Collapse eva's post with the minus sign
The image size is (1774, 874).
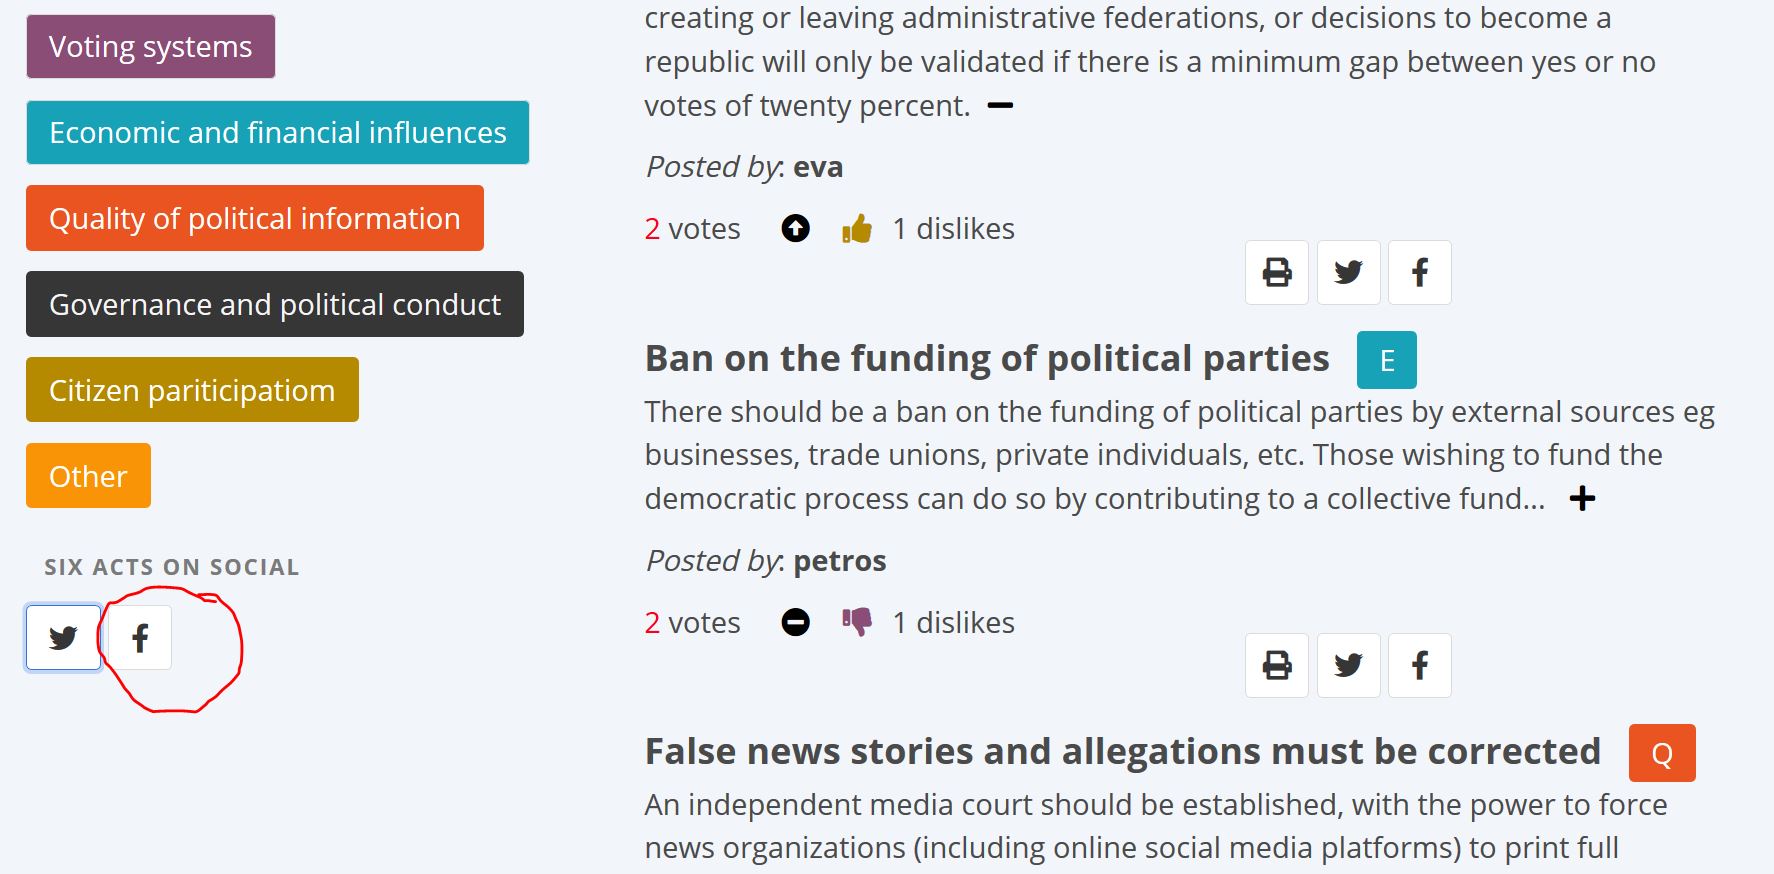tap(1000, 106)
